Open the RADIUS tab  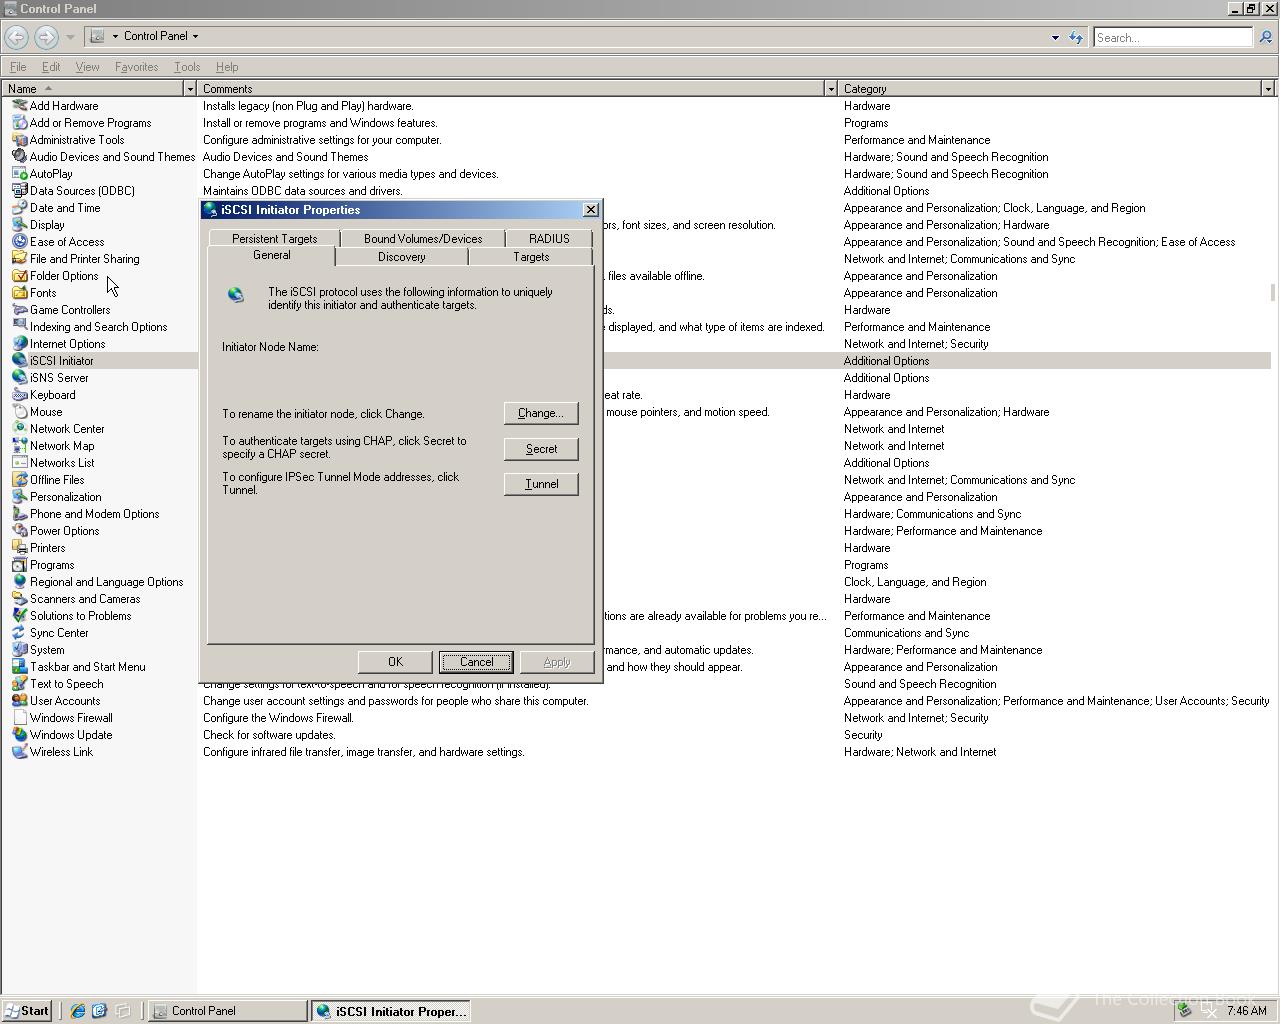tap(549, 239)
